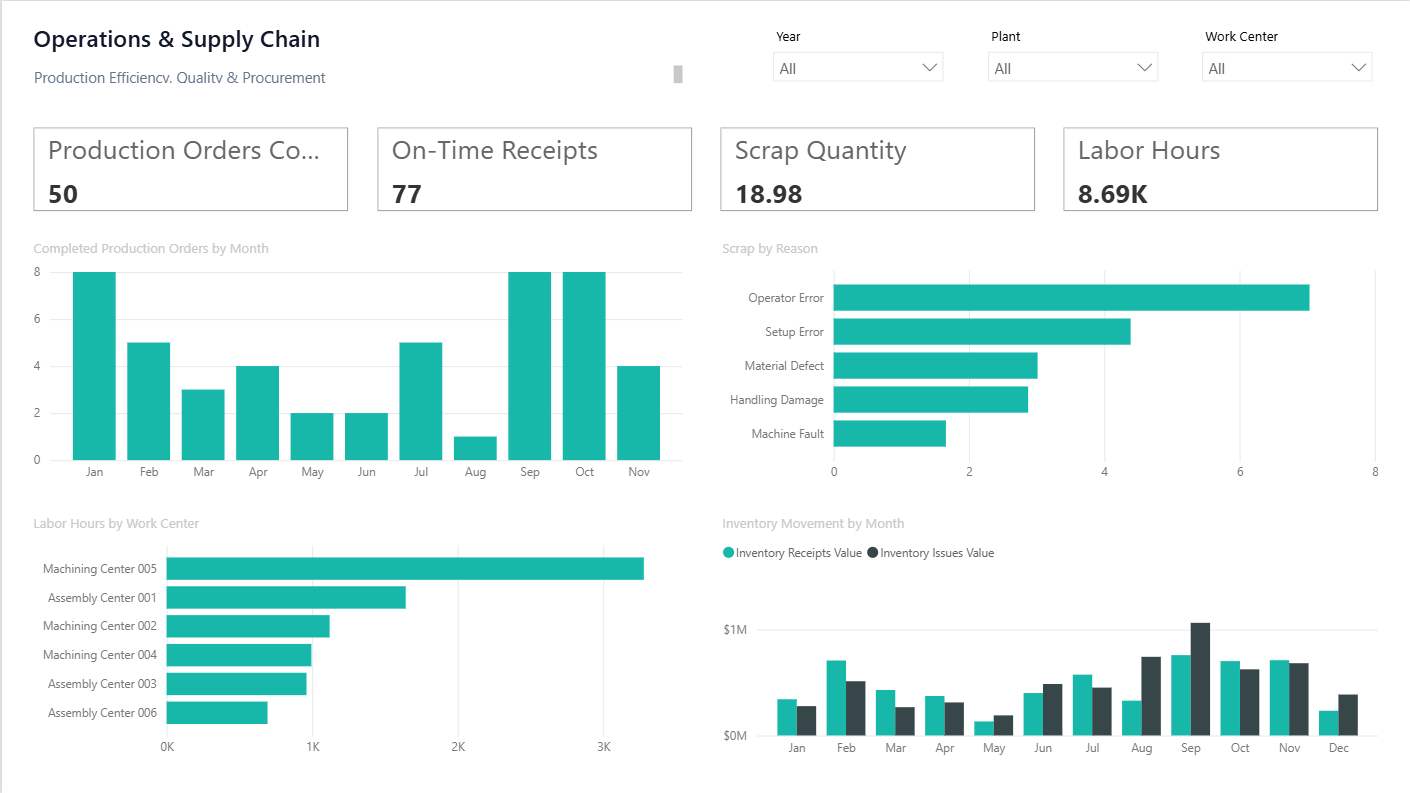Click the Jan bar in Completed Production Orders

click(x=95, y=366)
